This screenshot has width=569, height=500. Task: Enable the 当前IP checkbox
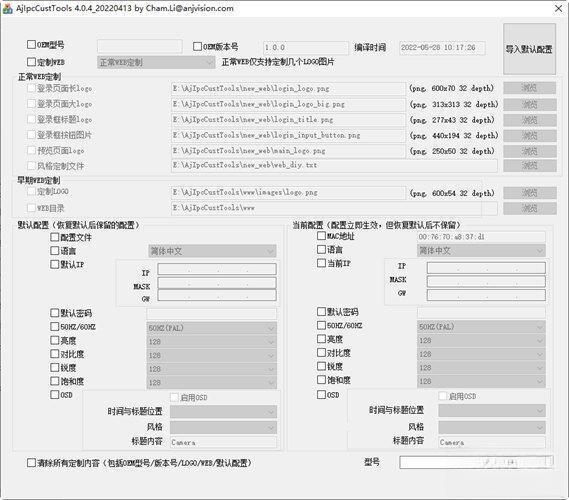(x=321, y=263)
